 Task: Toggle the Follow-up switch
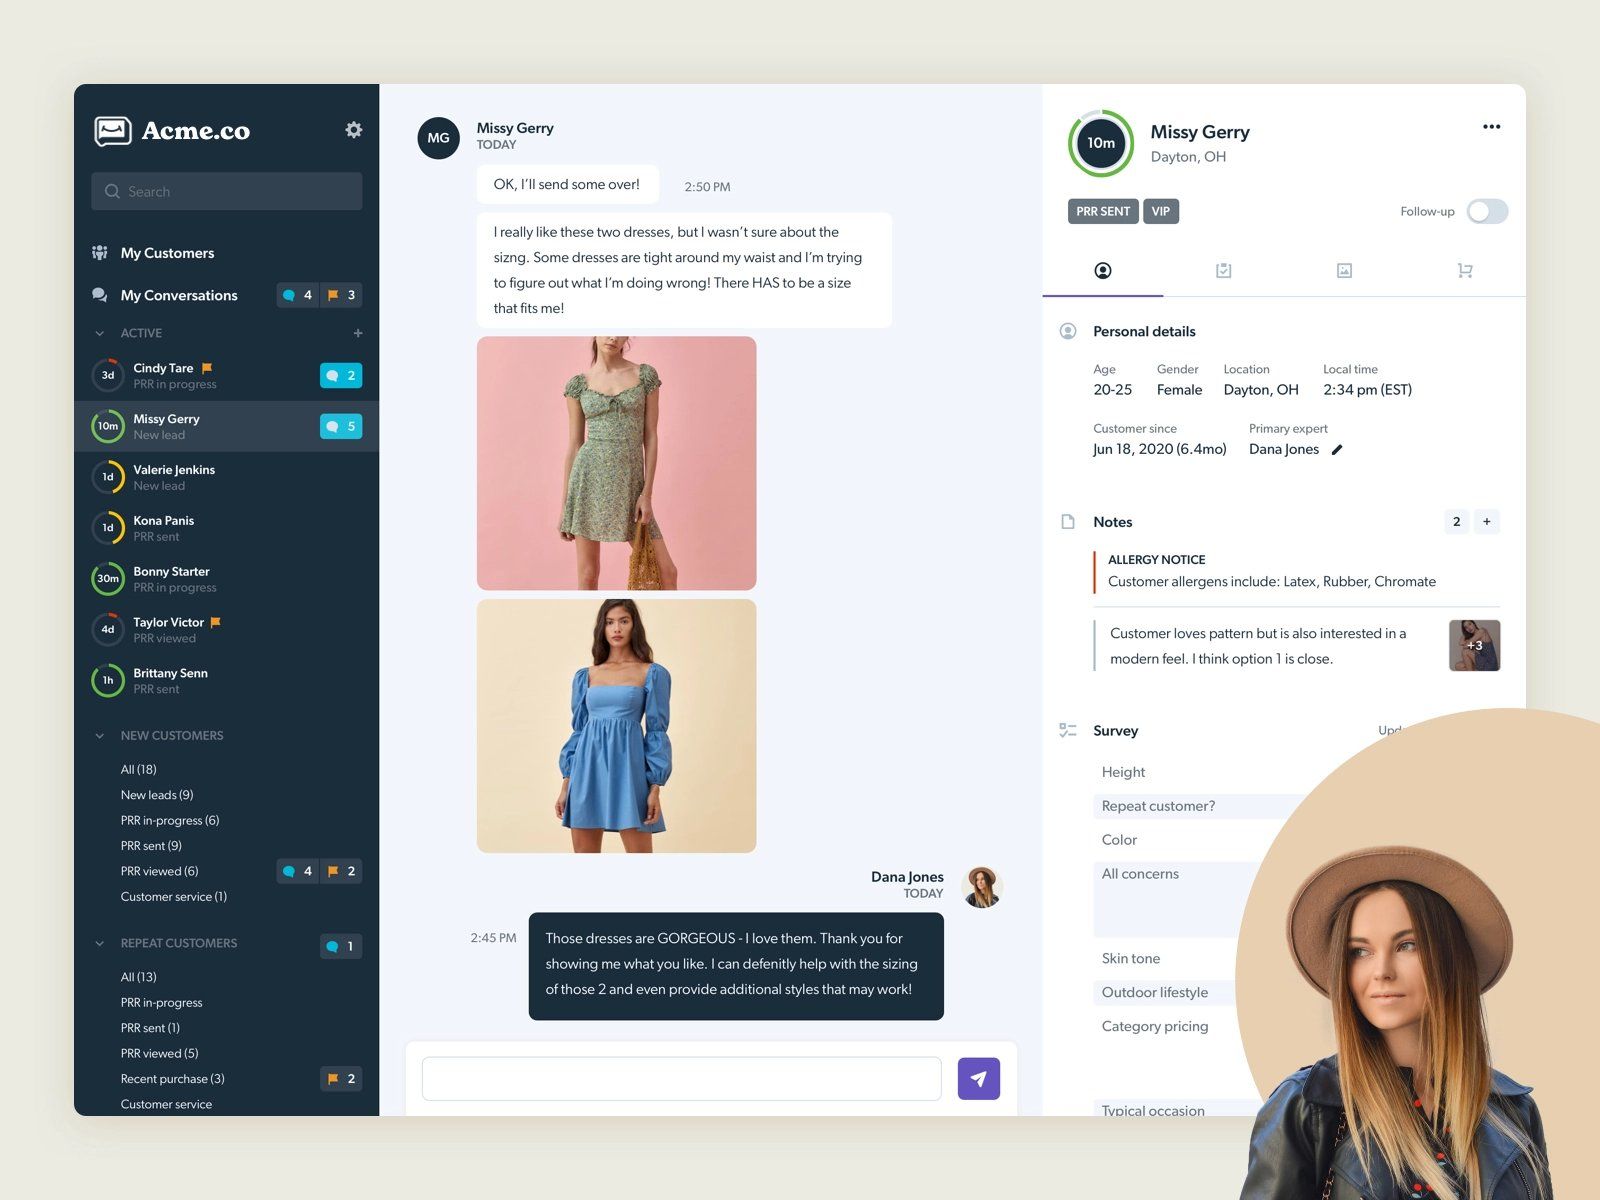tap(1486, 212)
